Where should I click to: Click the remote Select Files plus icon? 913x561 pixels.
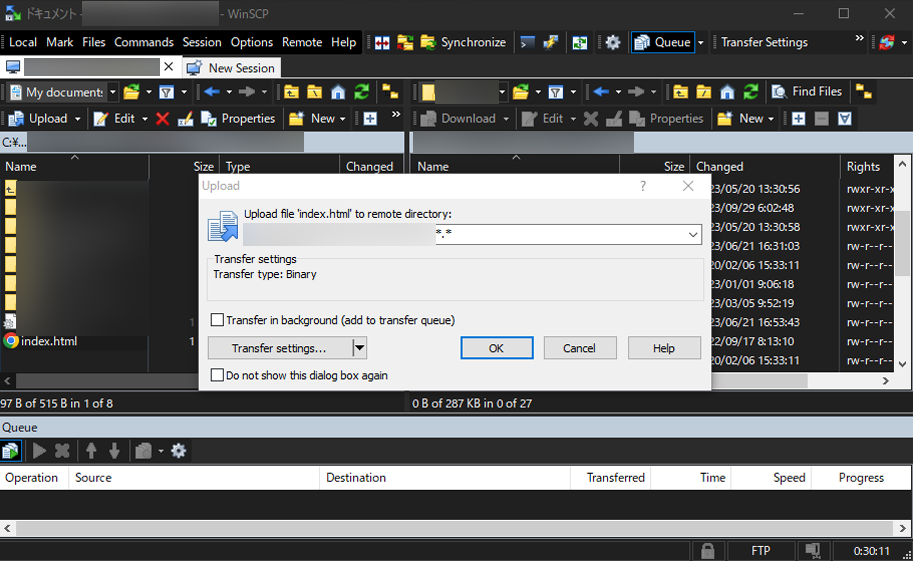(798, 119)
